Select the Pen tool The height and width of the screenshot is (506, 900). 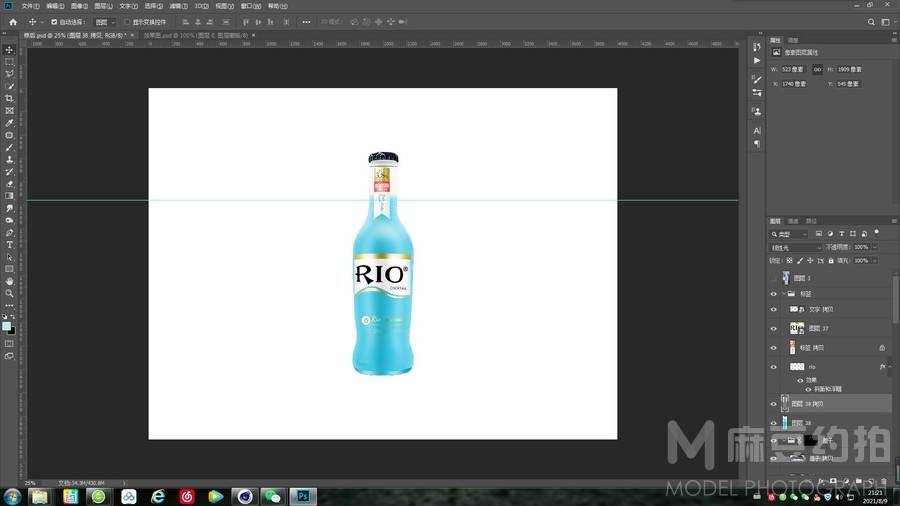[9, 233]
